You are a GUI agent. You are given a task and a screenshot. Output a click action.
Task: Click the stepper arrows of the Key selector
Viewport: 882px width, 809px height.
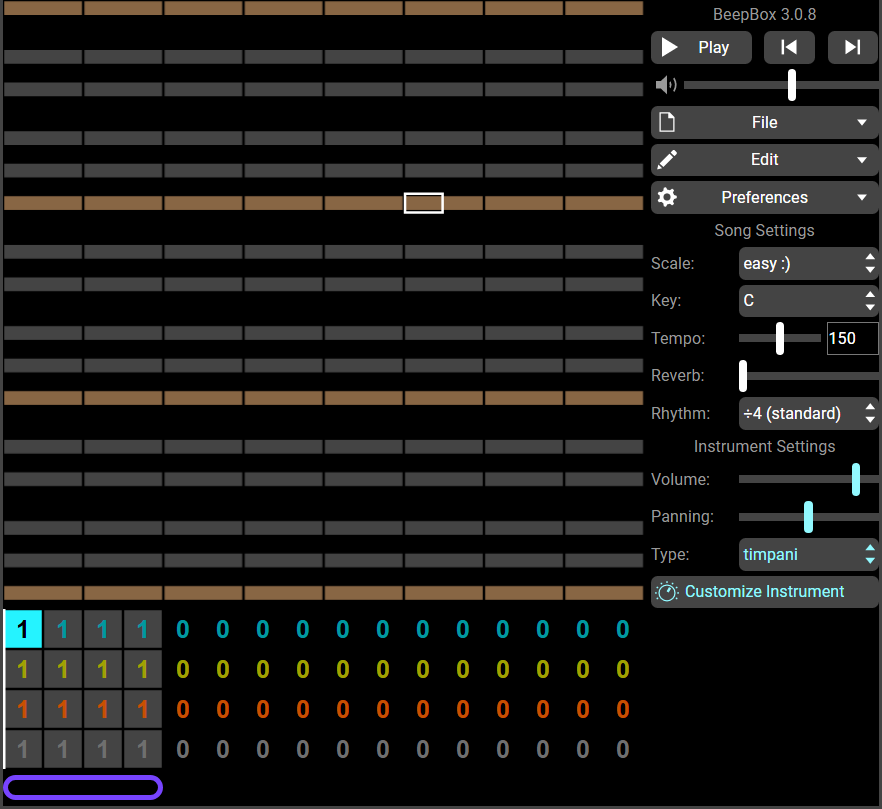[x=870, y=300]
